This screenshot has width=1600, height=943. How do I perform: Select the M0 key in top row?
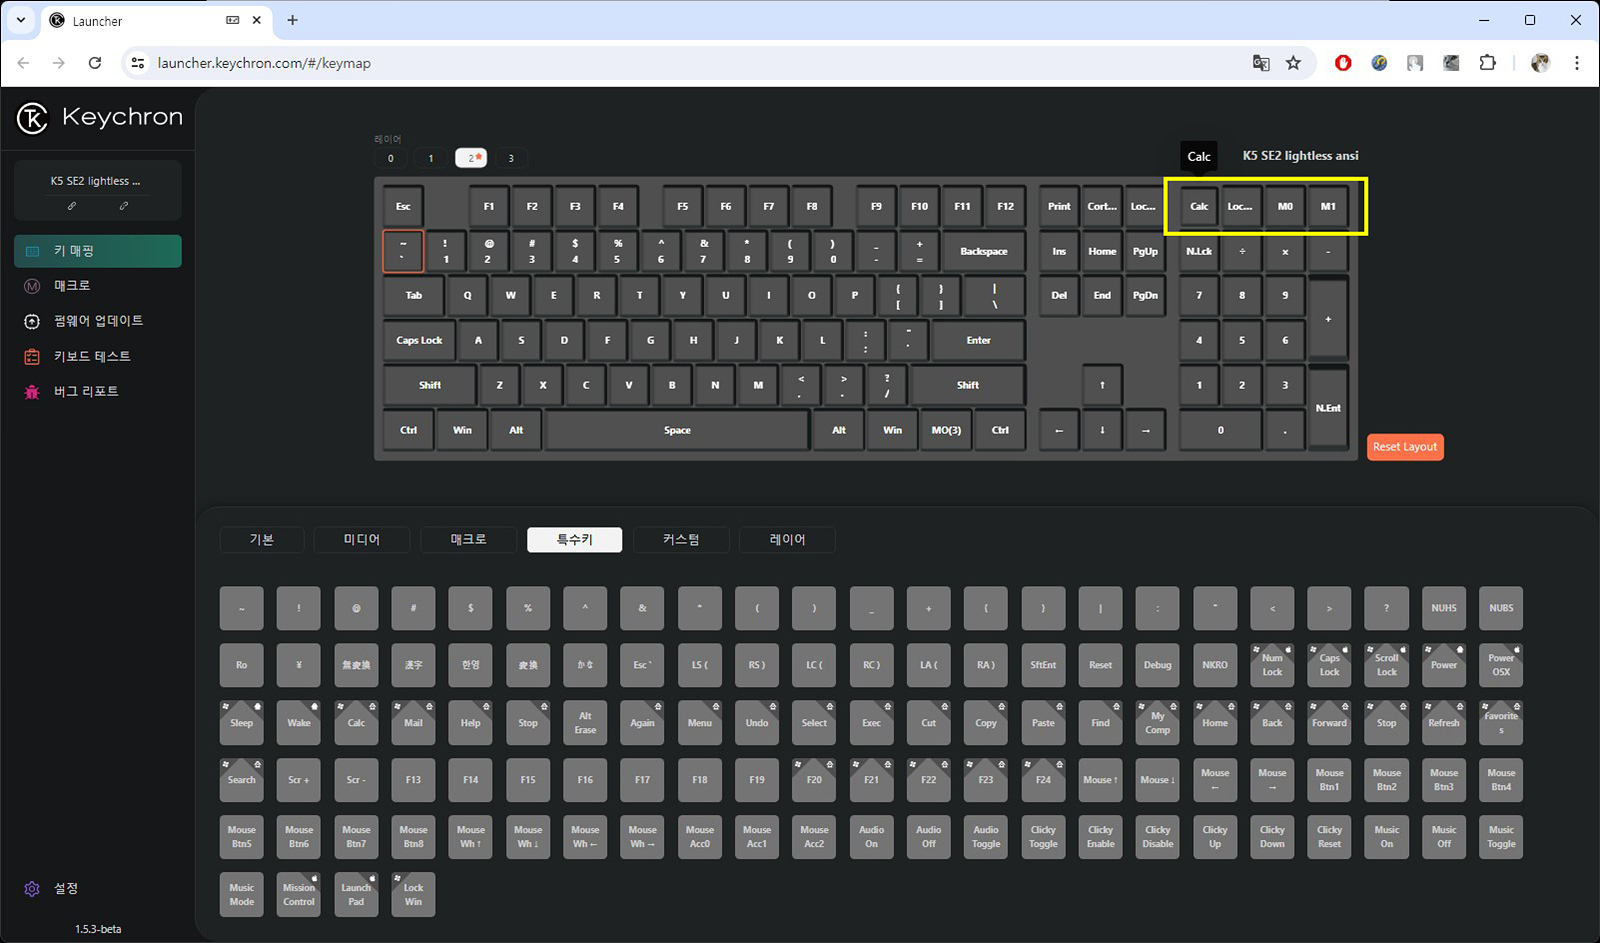click(x=1285, y=206)
